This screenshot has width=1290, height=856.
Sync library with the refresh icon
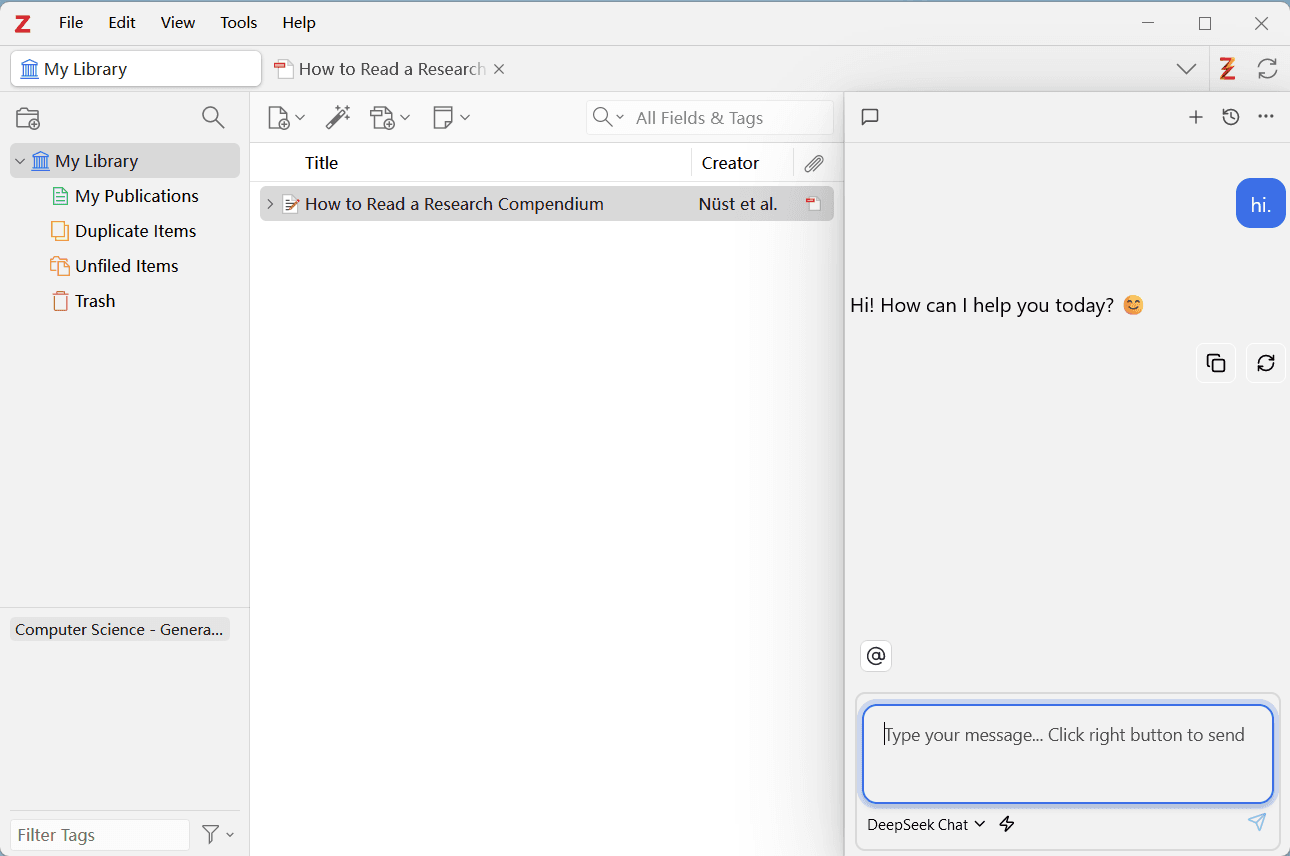(1267, 69)
